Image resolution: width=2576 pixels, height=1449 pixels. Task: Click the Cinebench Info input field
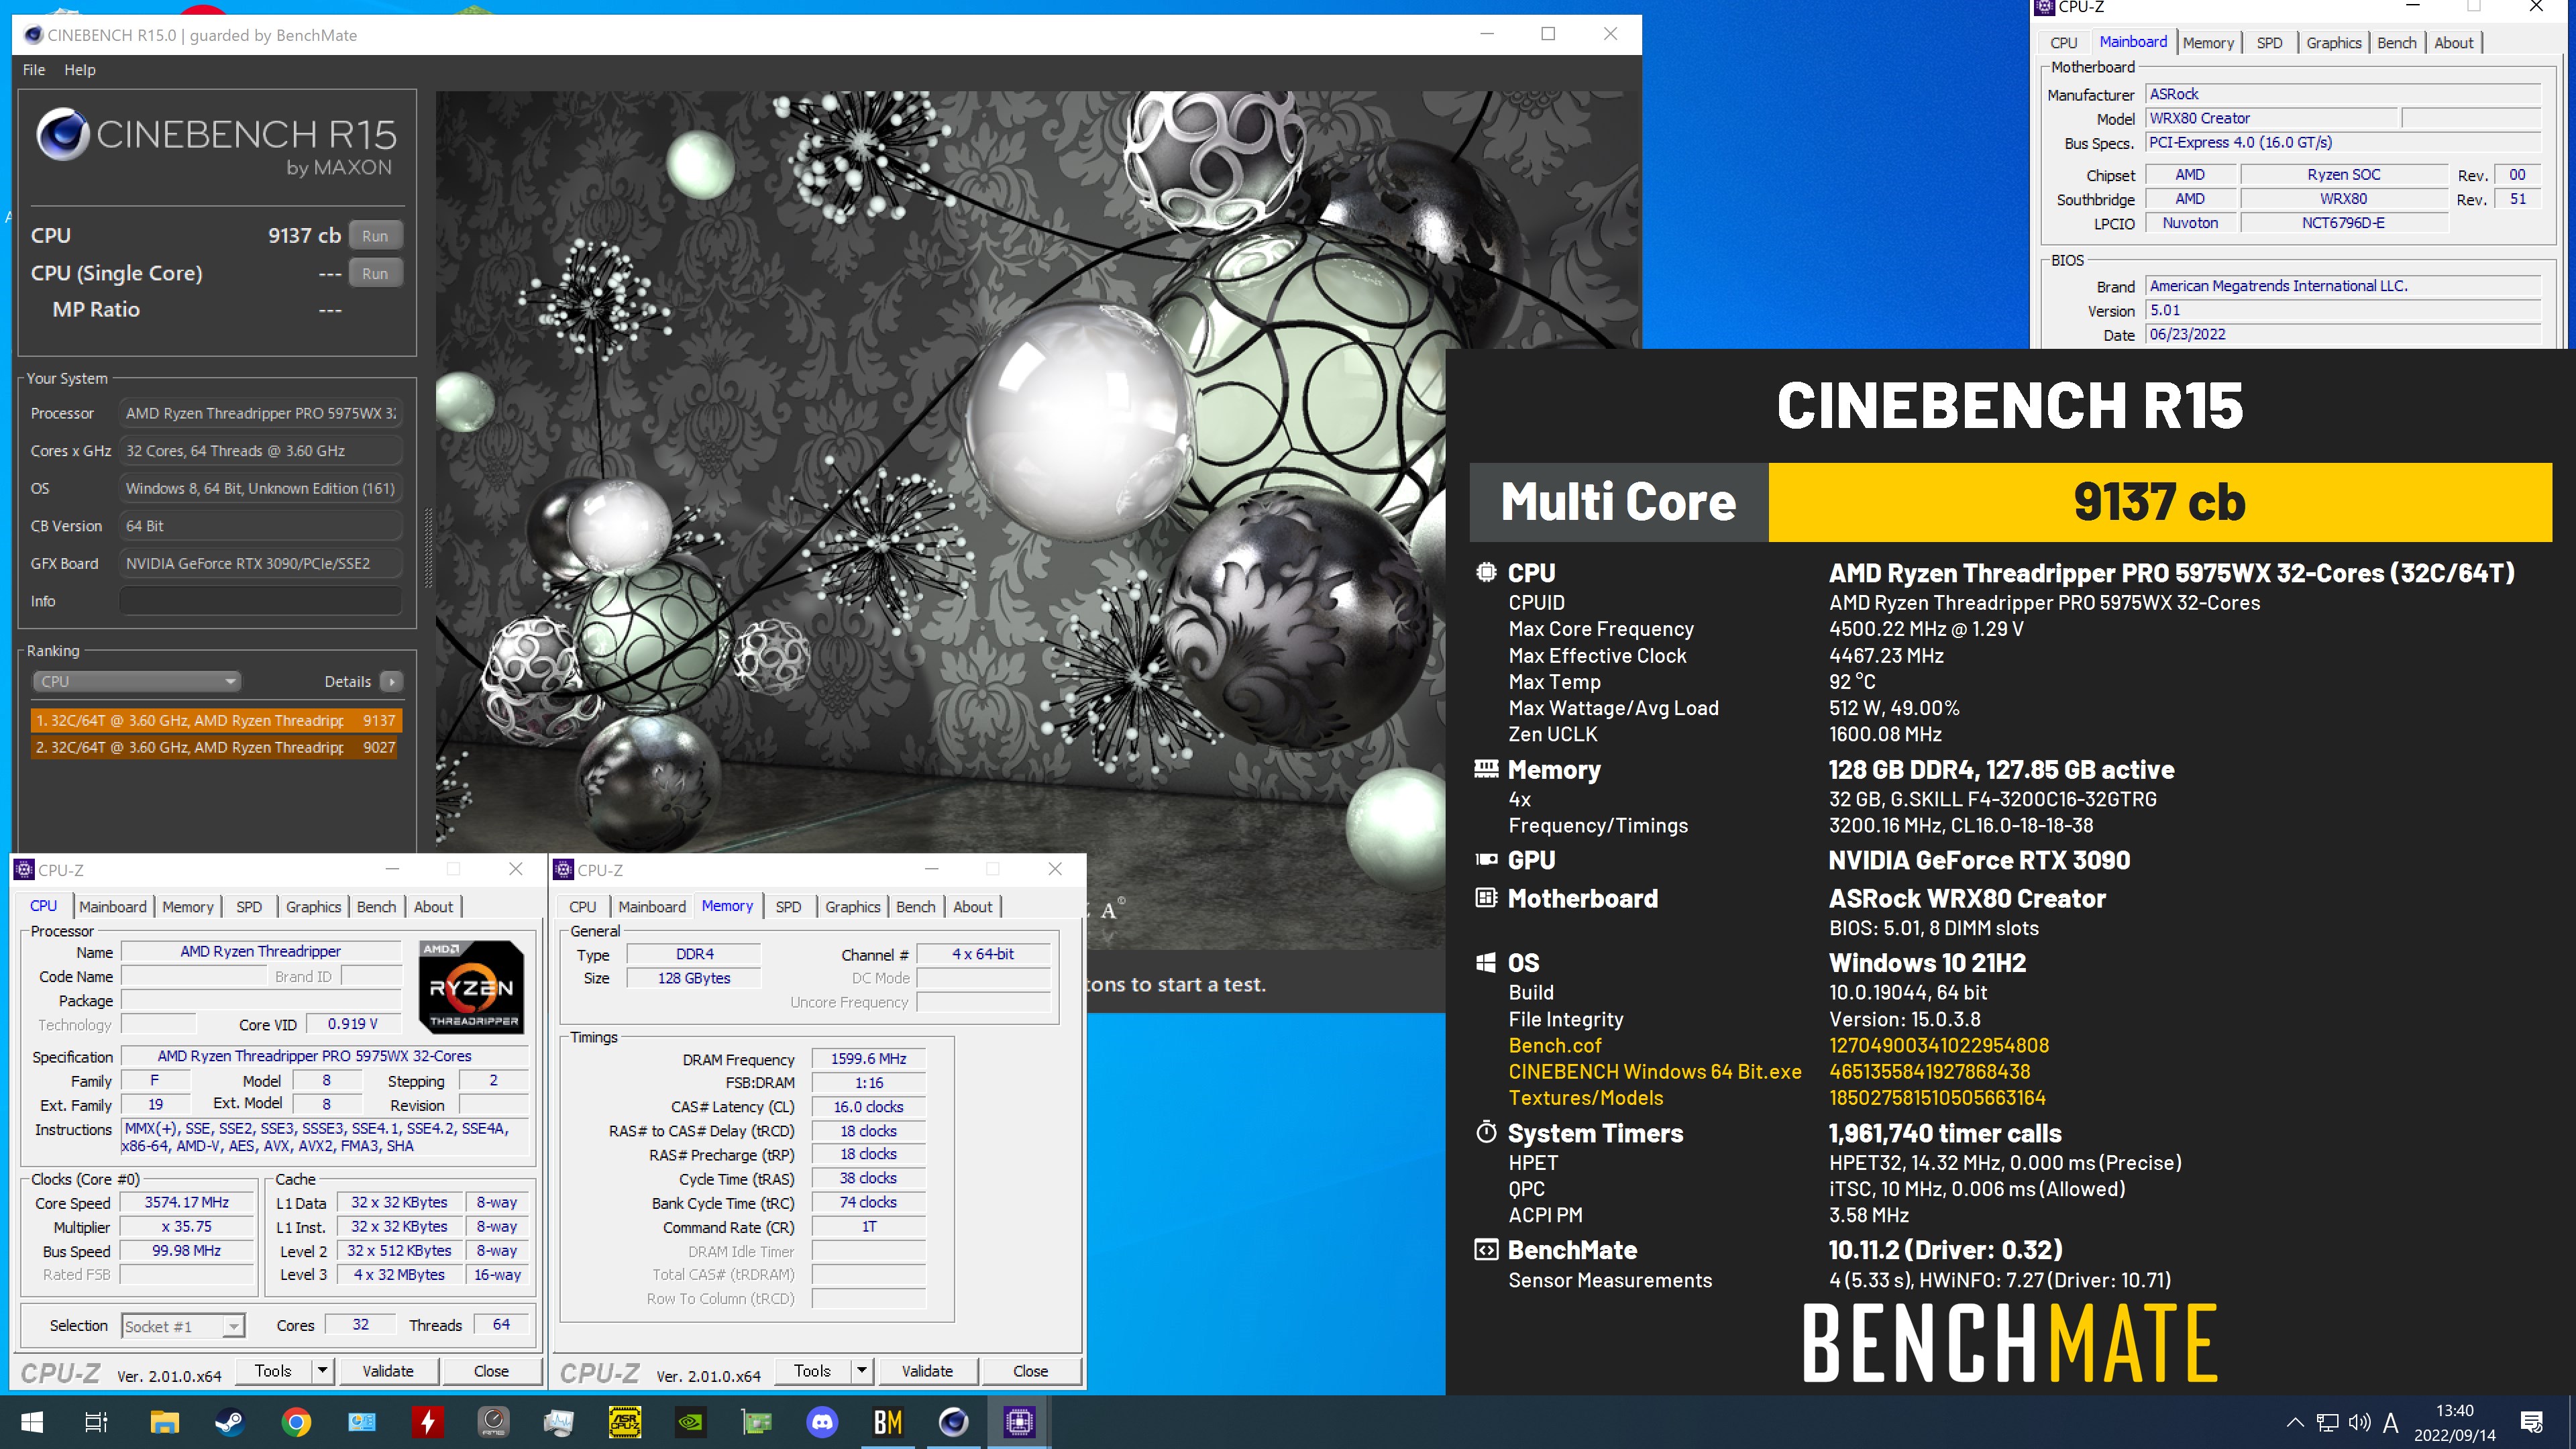click(261, 601)
